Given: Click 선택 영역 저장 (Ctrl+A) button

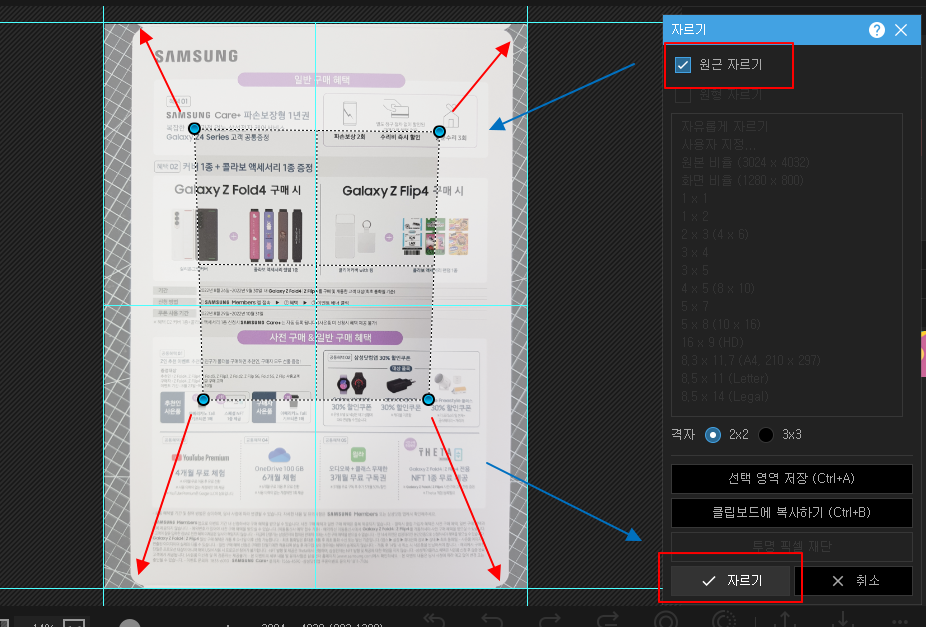Looking at the screenshot, I should (791, 478).
